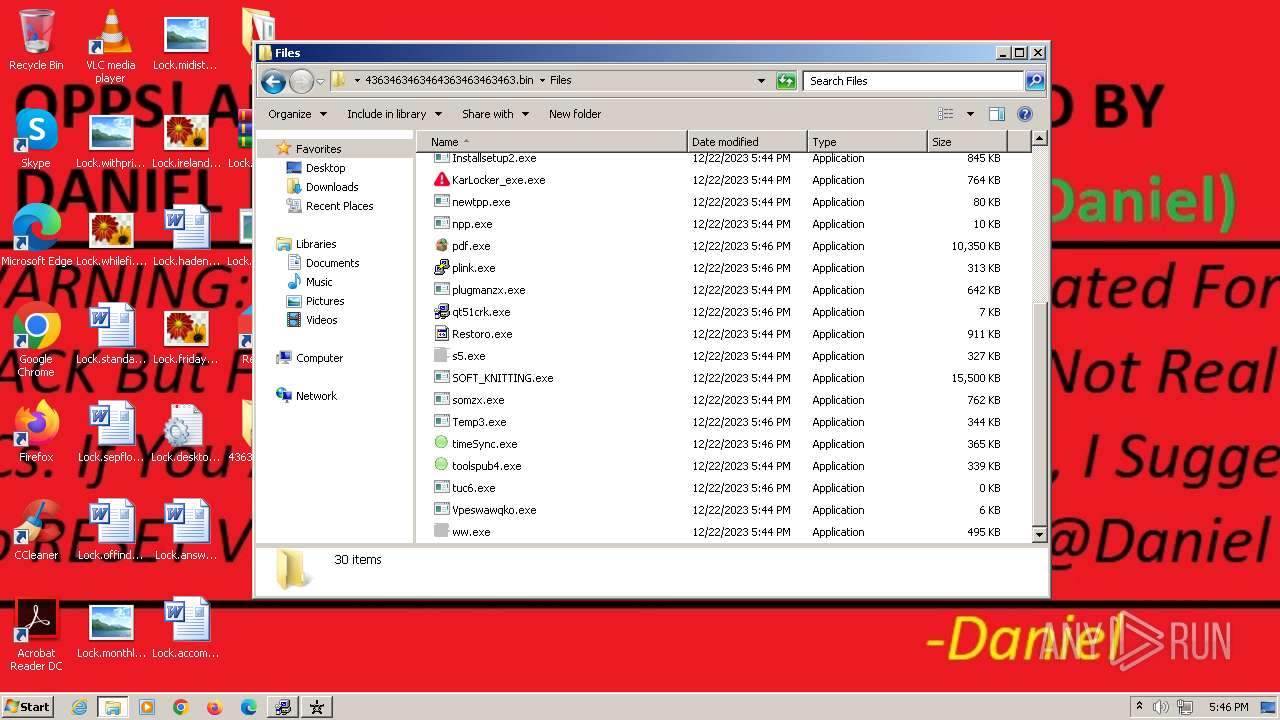Image resolution: width=1280 pixels, height=720 pixels.
Task: Select the plugmanzx.exe file name
Action: point(488,290)
